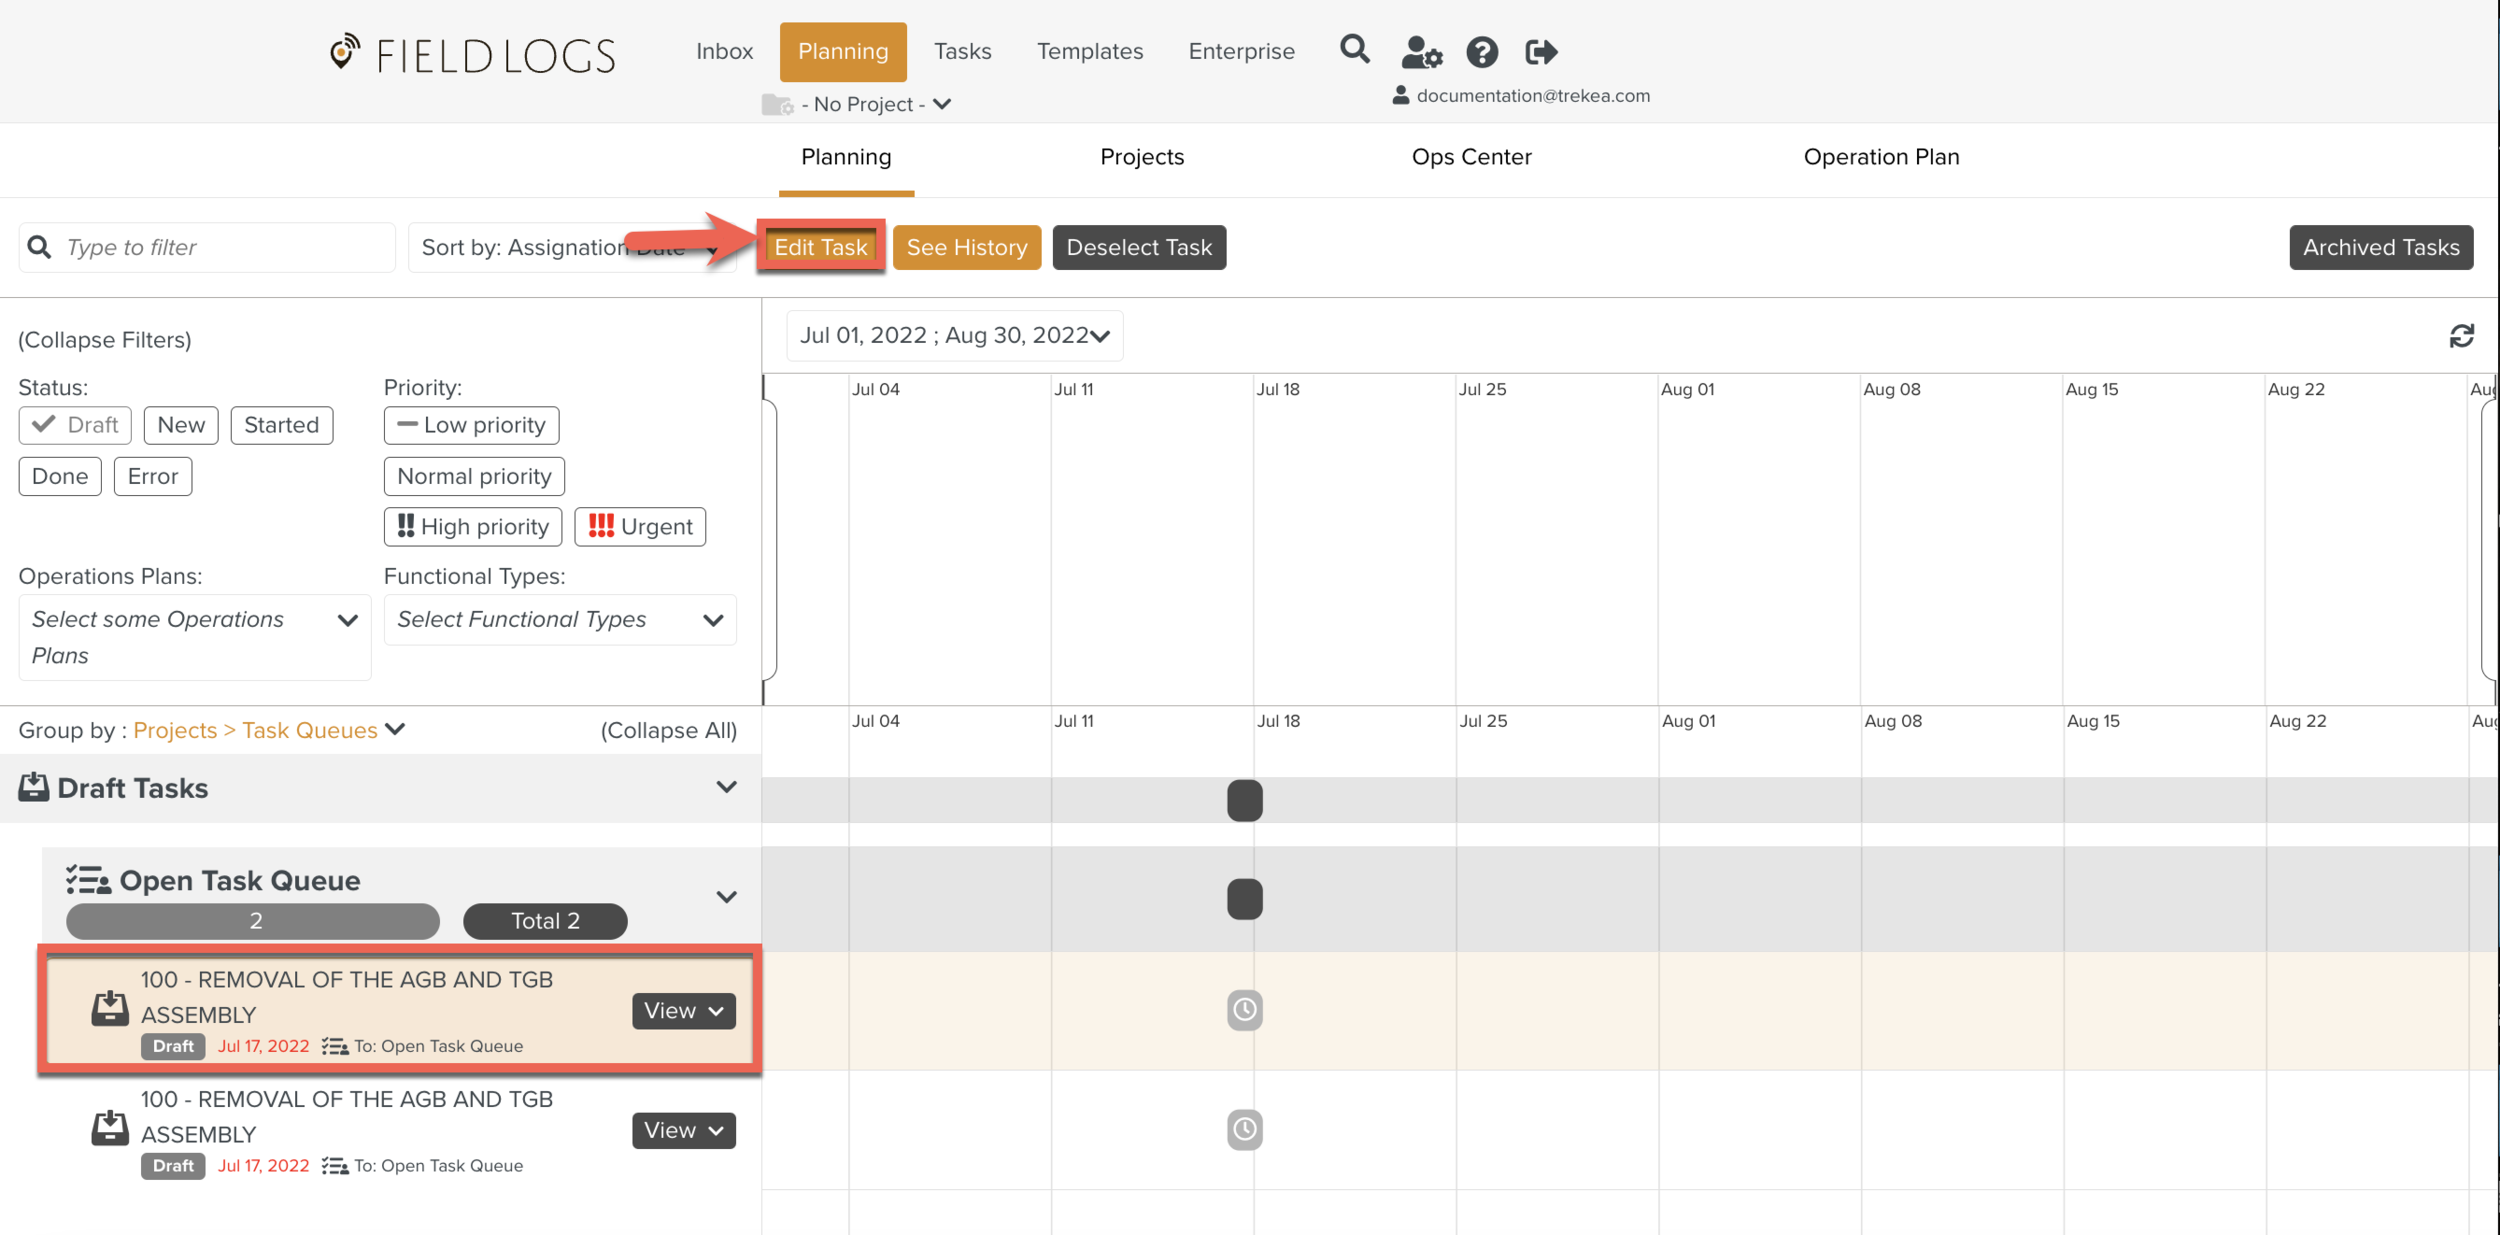Click the logout arrow icon
Image resolution: width=2500 pixels, height=1235 pixels.
click(x=1541, y=52)
